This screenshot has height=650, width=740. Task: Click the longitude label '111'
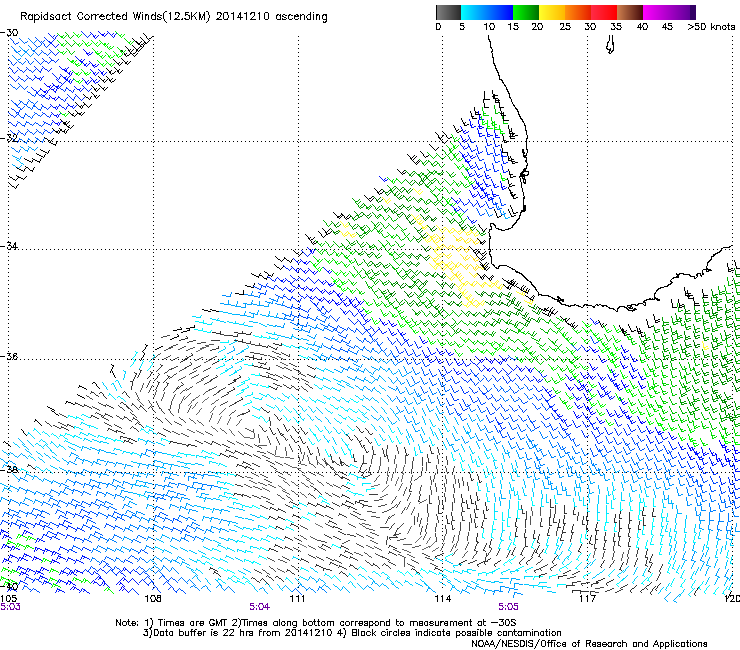(297, 599)
